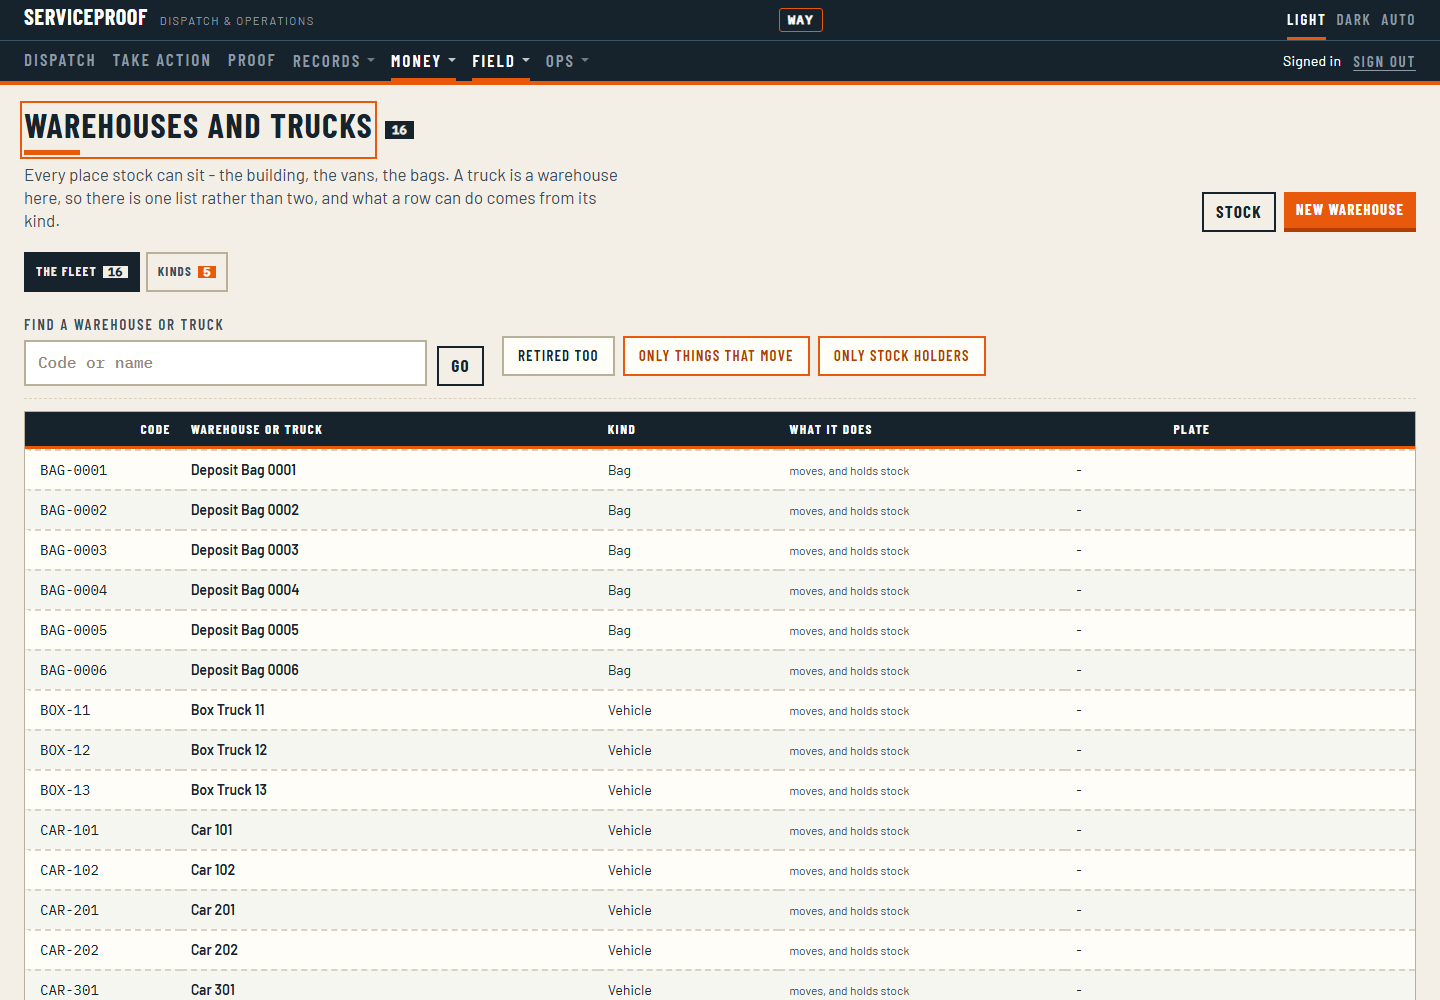Open the ServiceProof home logo
The image size is (1440, 1000).
(85, 18)
